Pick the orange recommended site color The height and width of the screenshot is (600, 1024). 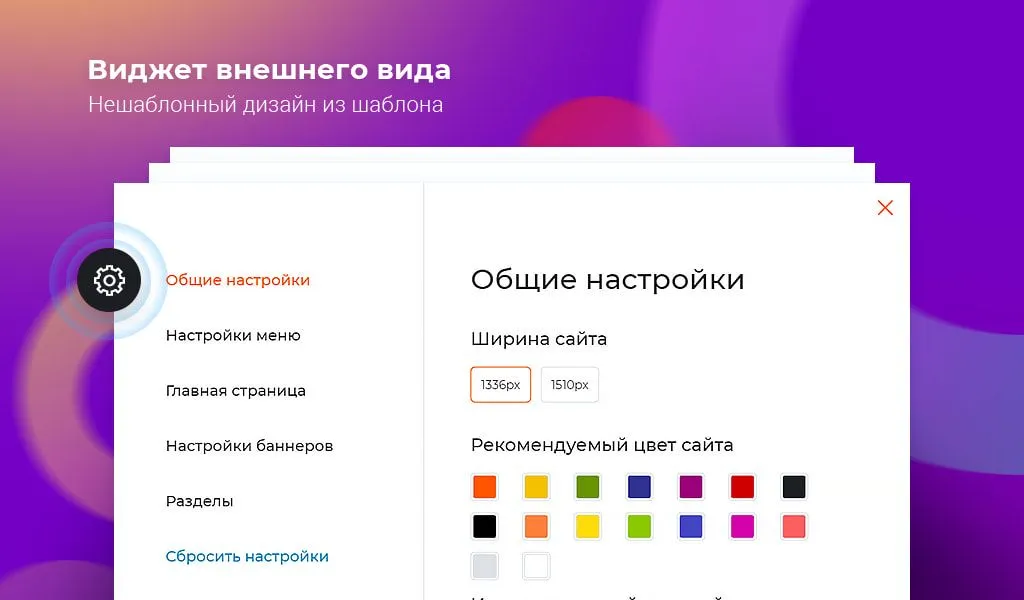pyautogui.click(x=485, y=487)
